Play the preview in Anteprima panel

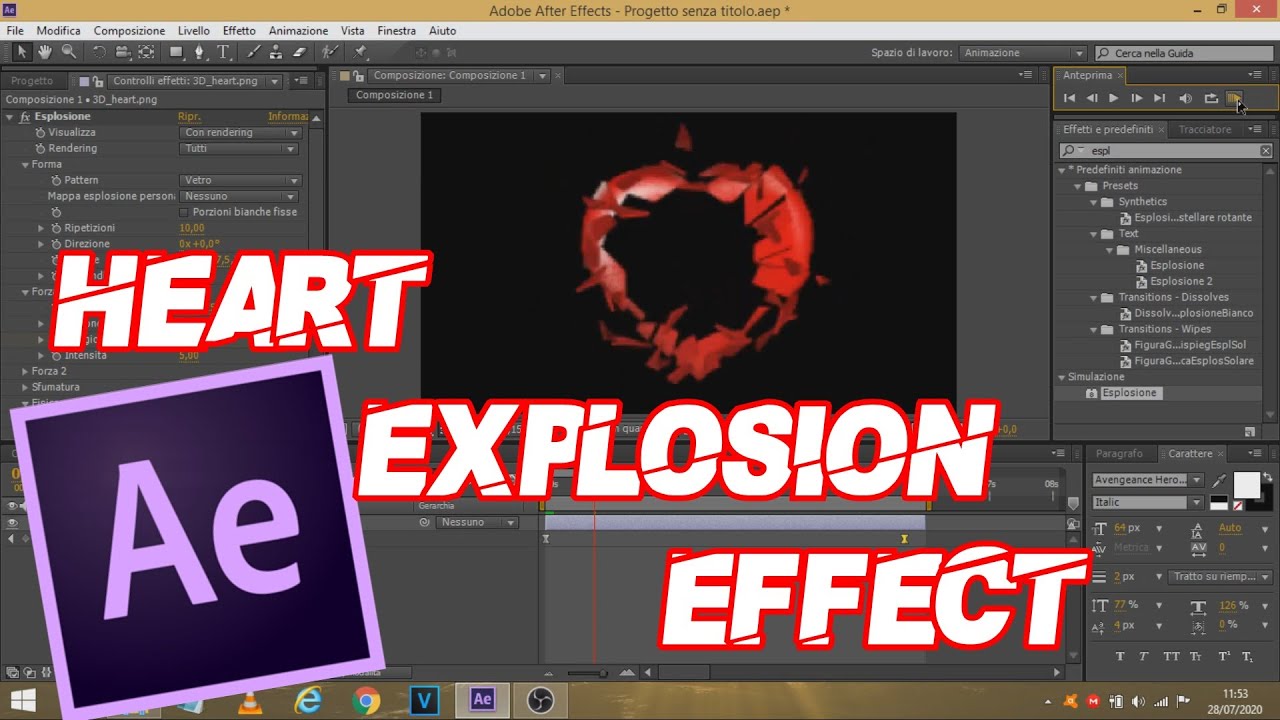(1114, 98)
